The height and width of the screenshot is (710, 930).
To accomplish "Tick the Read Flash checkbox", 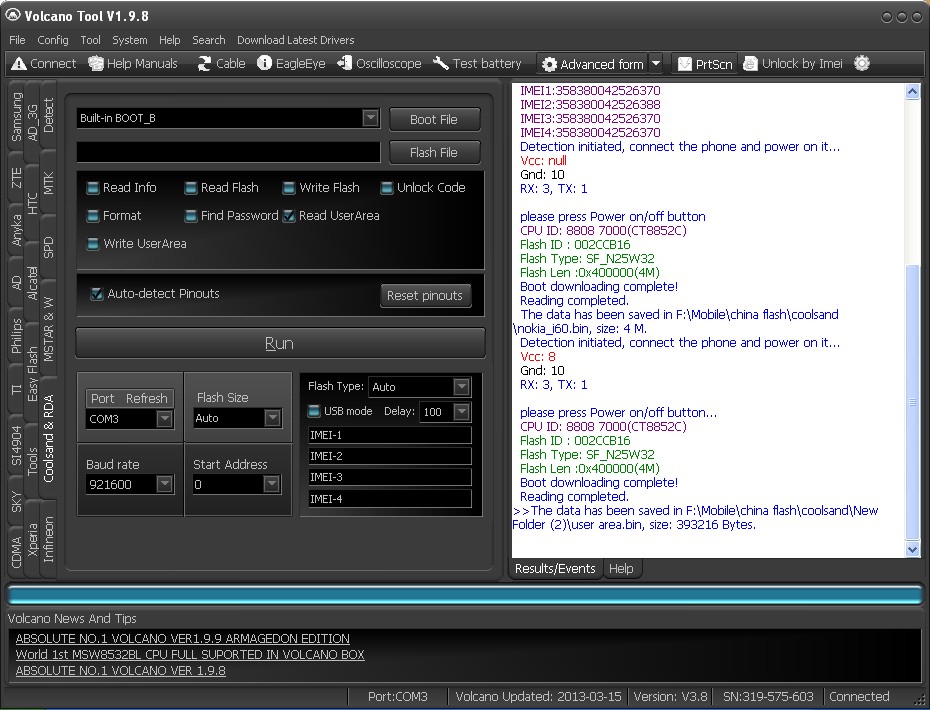I will point(190,188).
